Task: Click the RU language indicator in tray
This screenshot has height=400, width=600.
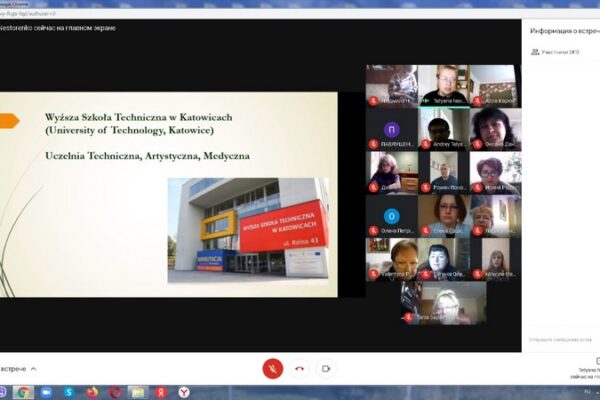Action: [x=587, y=392]
